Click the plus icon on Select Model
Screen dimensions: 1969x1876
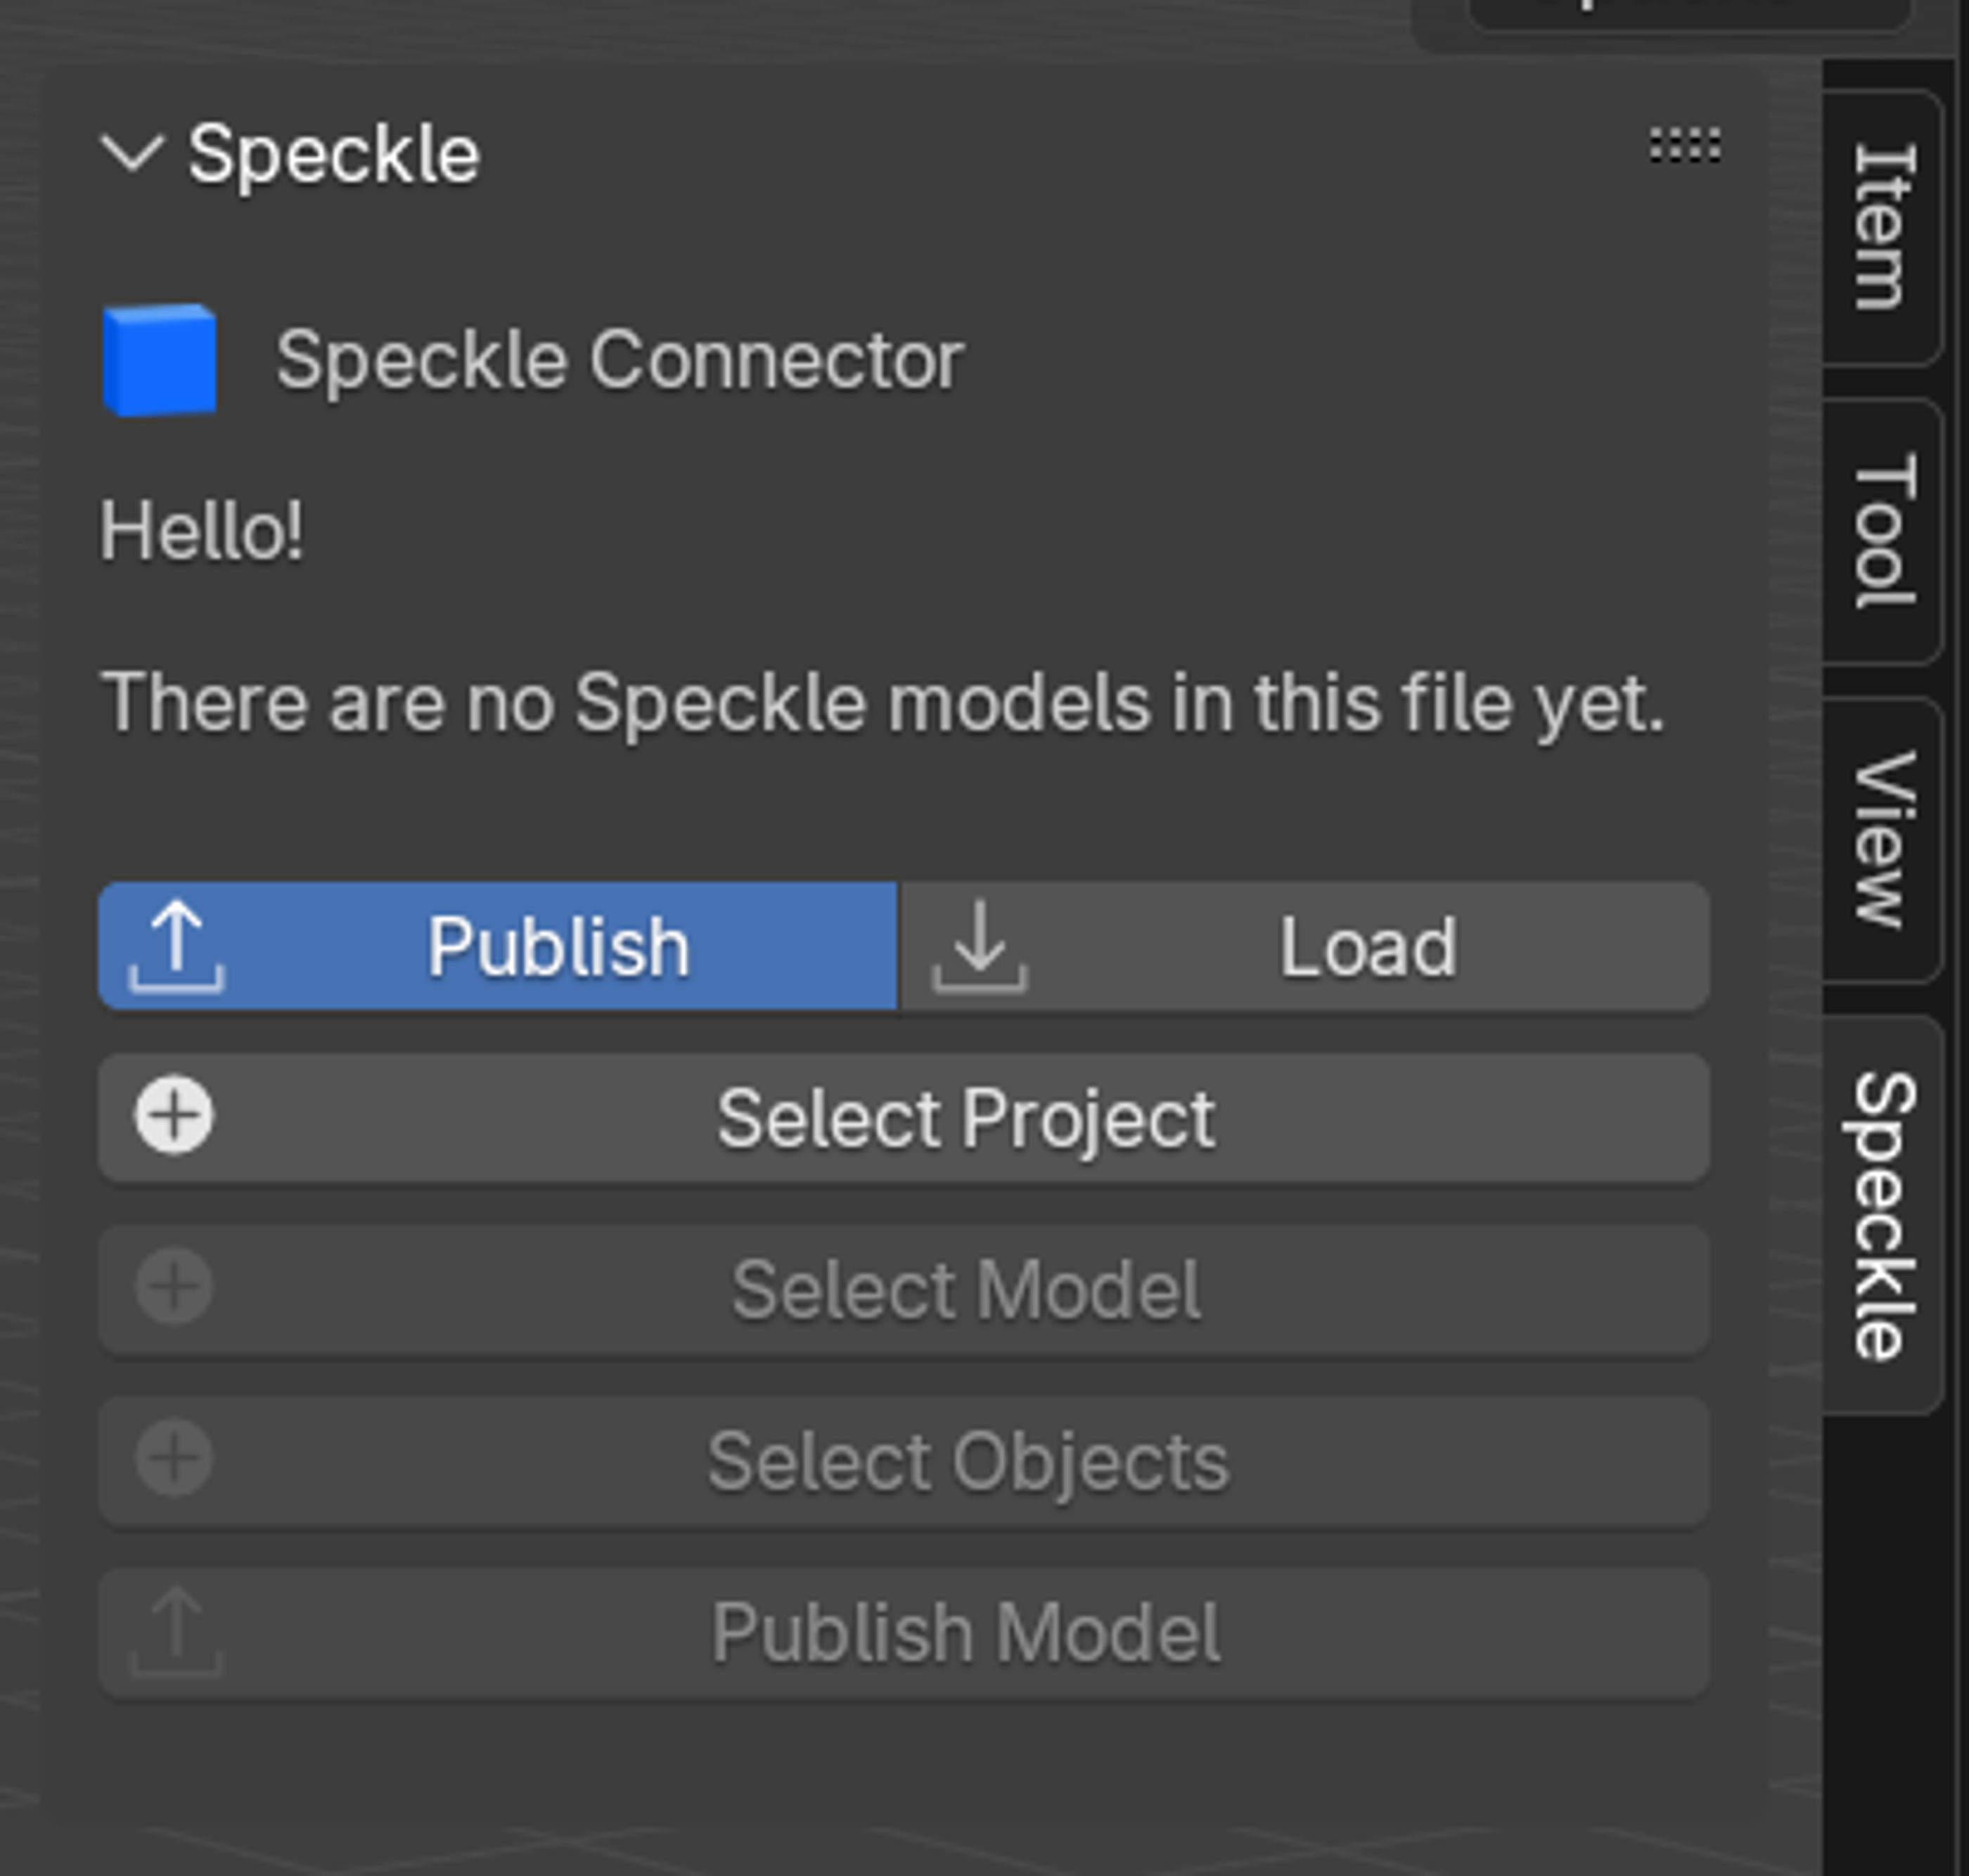(x=174, y=1287)
